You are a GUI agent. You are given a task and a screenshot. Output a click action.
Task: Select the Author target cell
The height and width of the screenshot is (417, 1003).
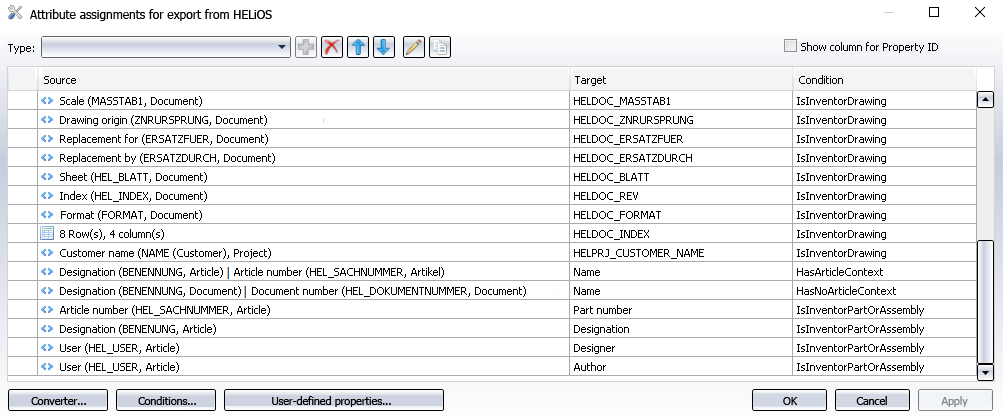pos(681,367)
